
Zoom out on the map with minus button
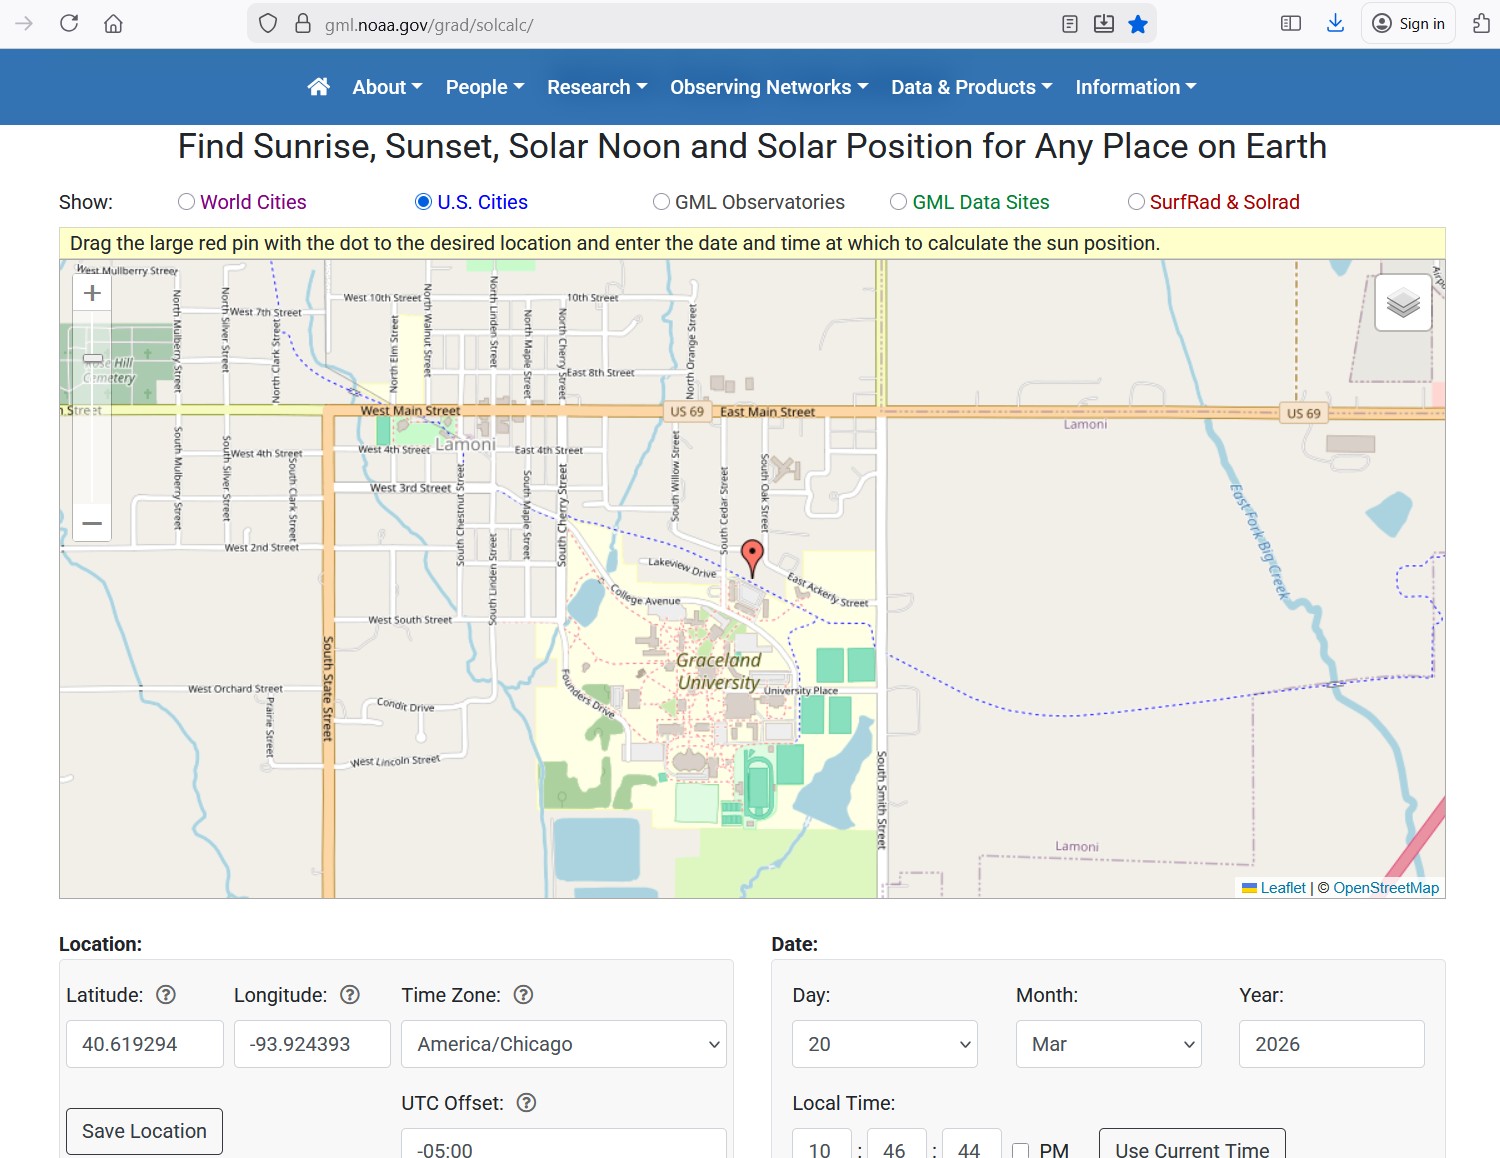(x=92, y=523)
